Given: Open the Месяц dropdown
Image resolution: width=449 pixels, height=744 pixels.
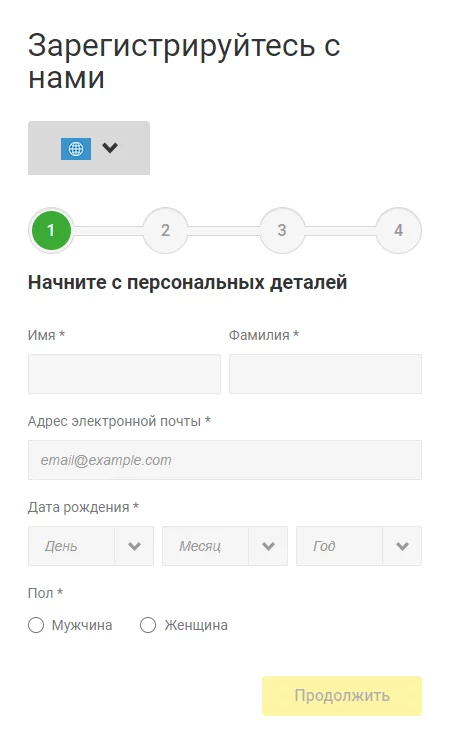Looking at the screenshot, I should click(x=224, y=546).
